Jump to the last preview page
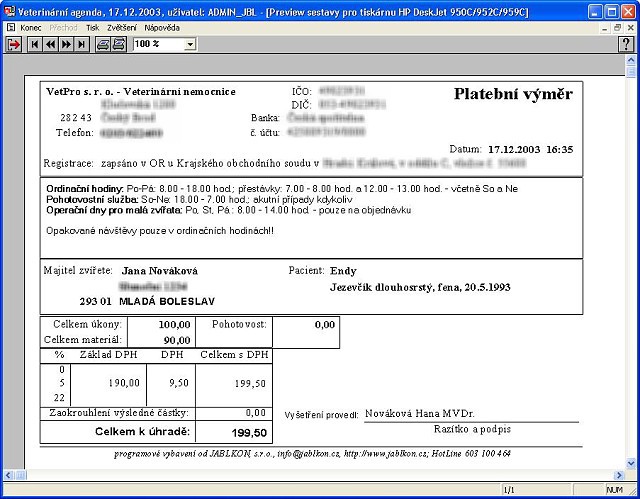640x499 pixels. click(82, 44)
